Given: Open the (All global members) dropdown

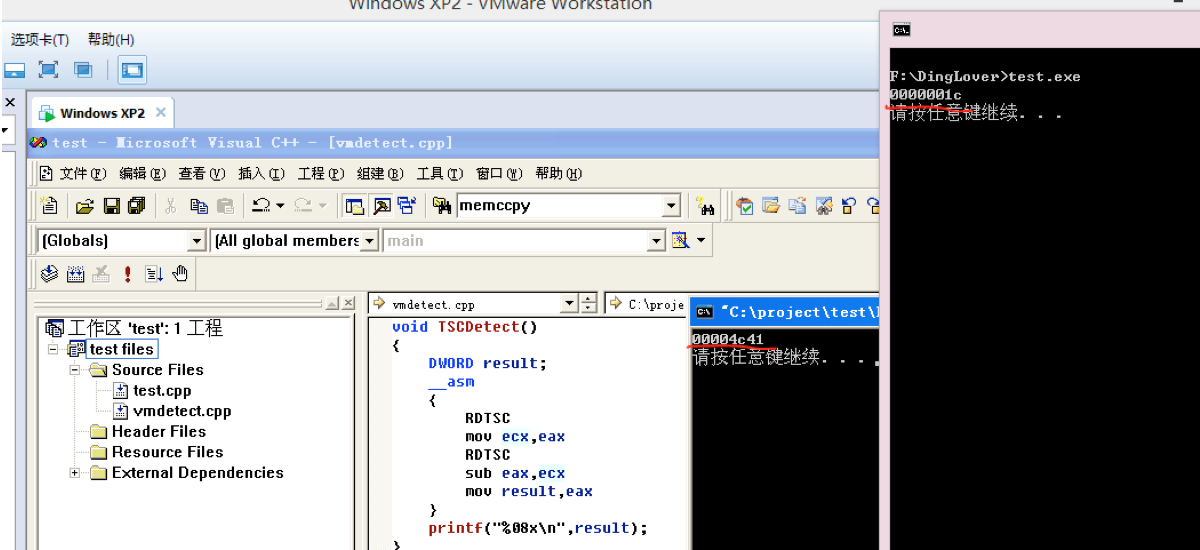Looking at the screenshot, I should pos(370,241).
